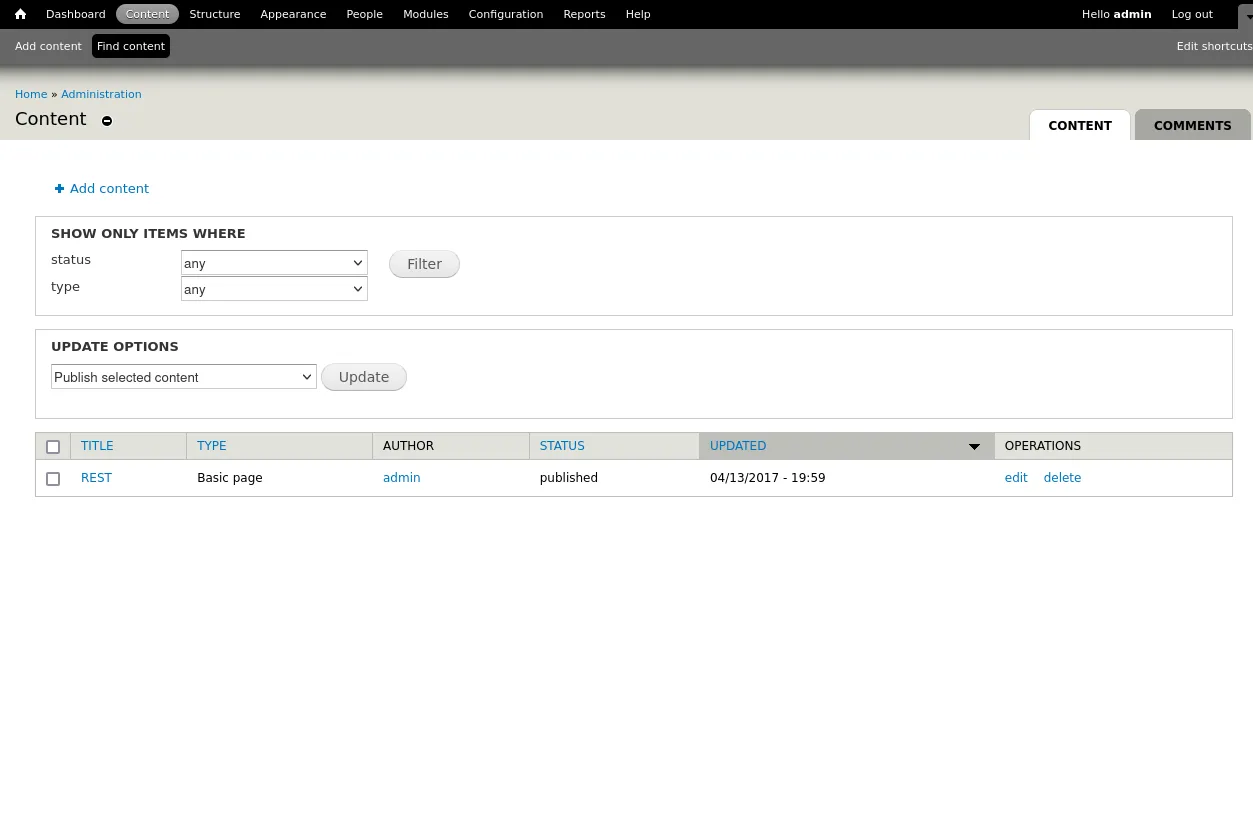Open the Help menu
Screen dimensions: 1253x832
[x=638, y=14]
